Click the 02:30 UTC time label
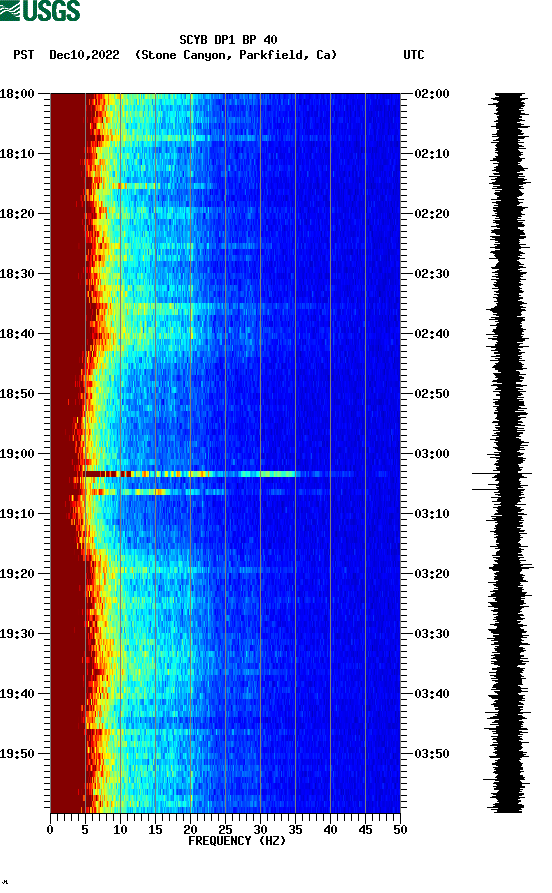The image size is (552, 893). (432, 274)
